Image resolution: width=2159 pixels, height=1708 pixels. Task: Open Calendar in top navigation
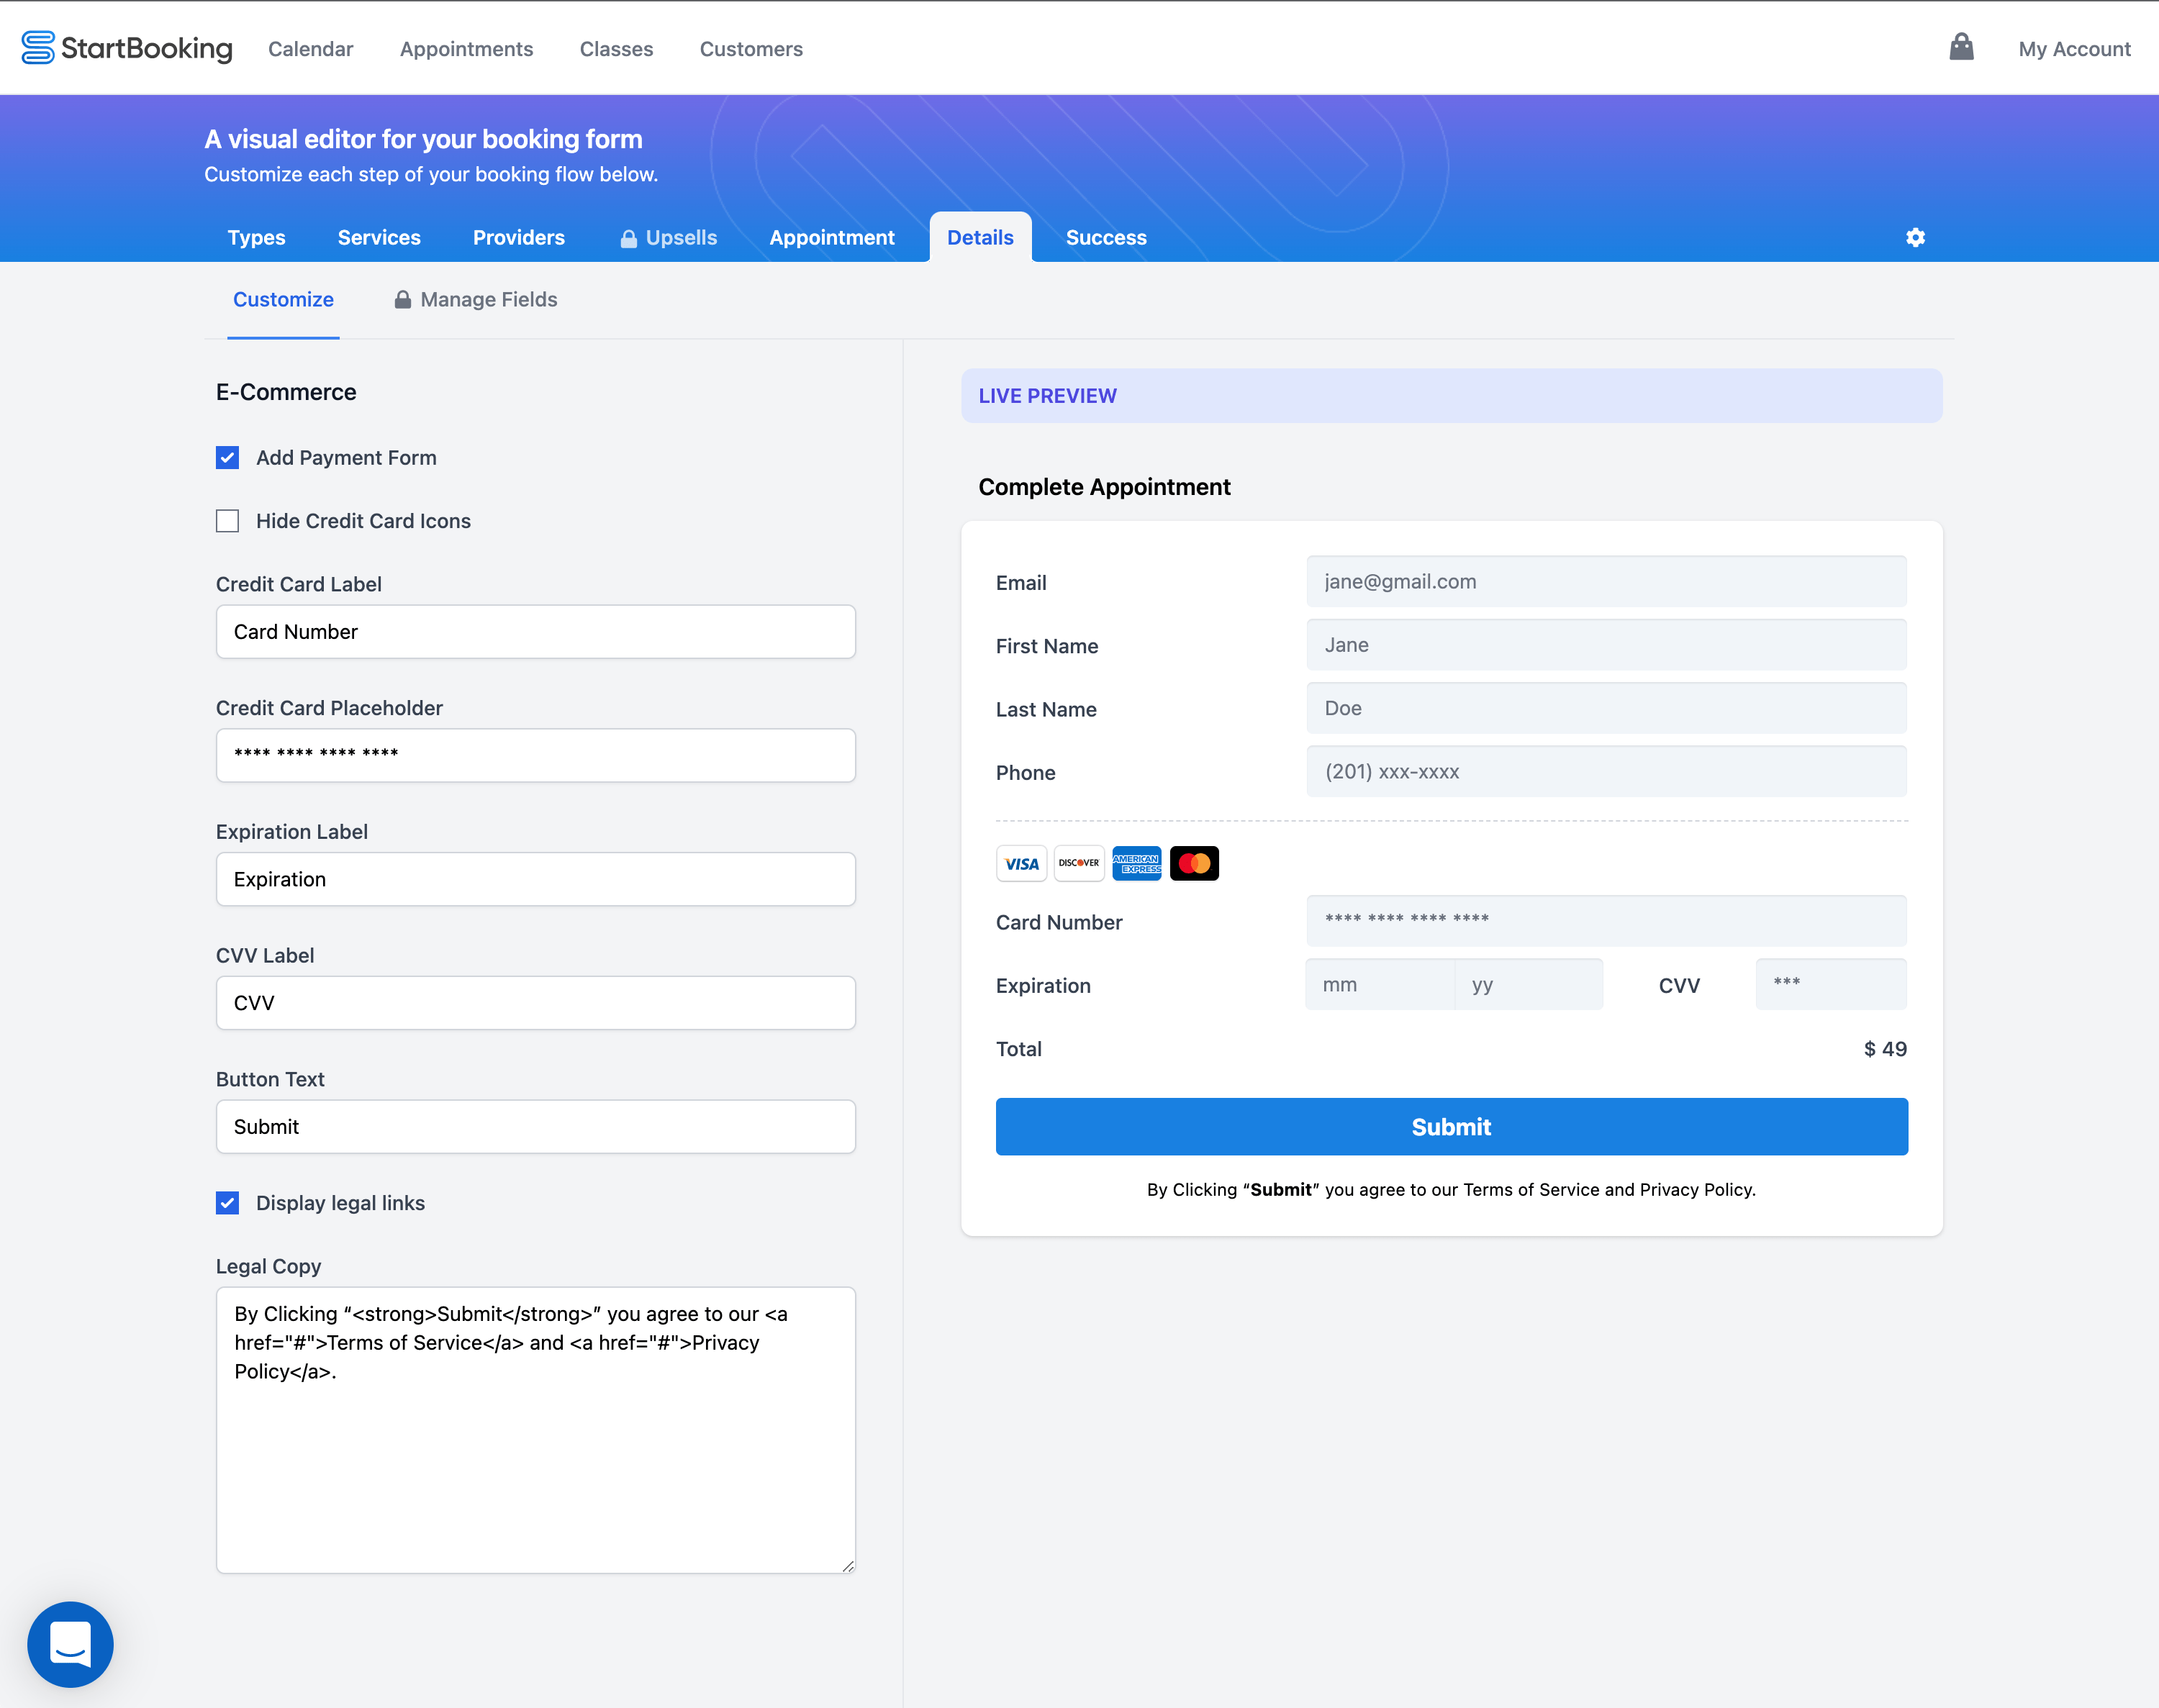click(x=310, y=49)
